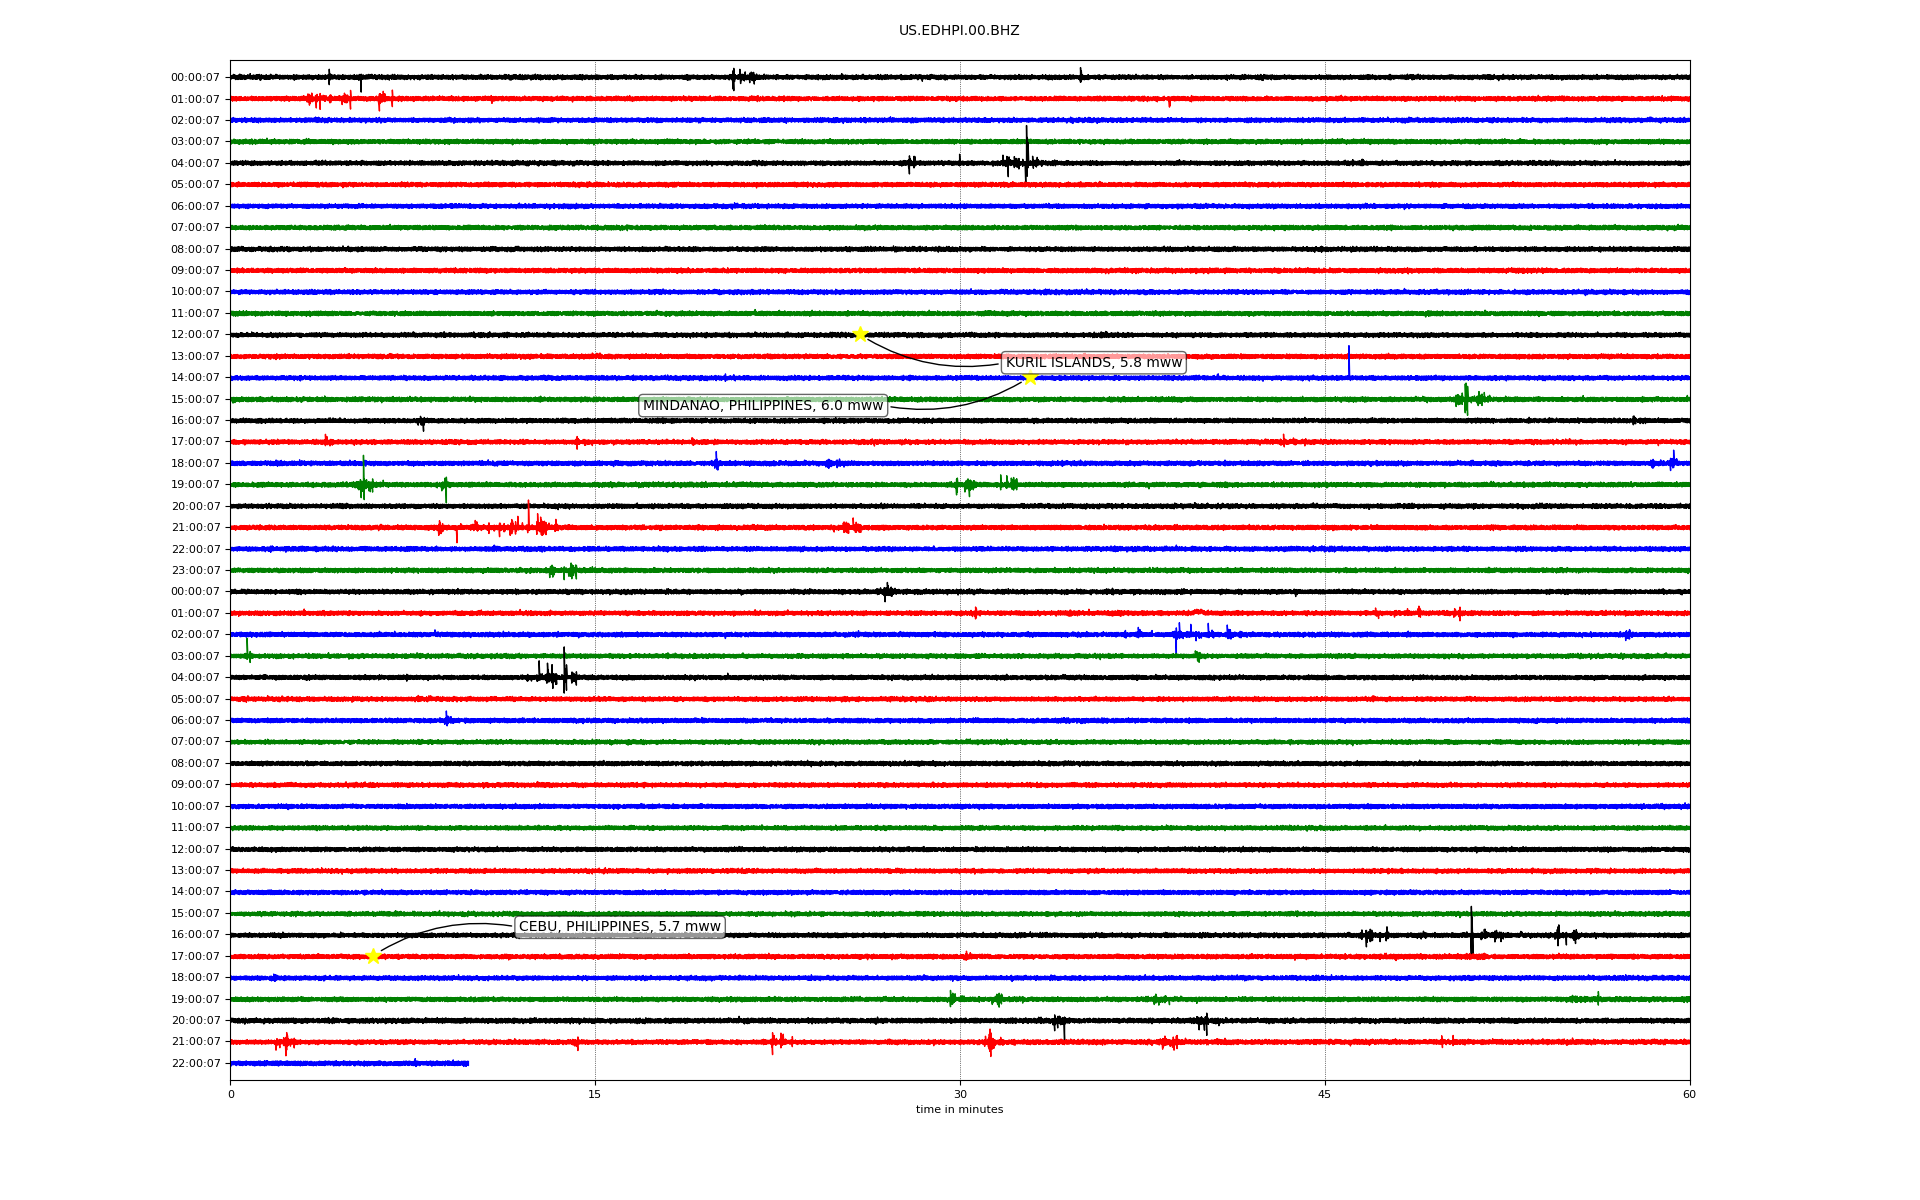Click the 0 tick on the x-axis
Viewport: 1920px width, 1200px height.
(x=231, y=1094)
